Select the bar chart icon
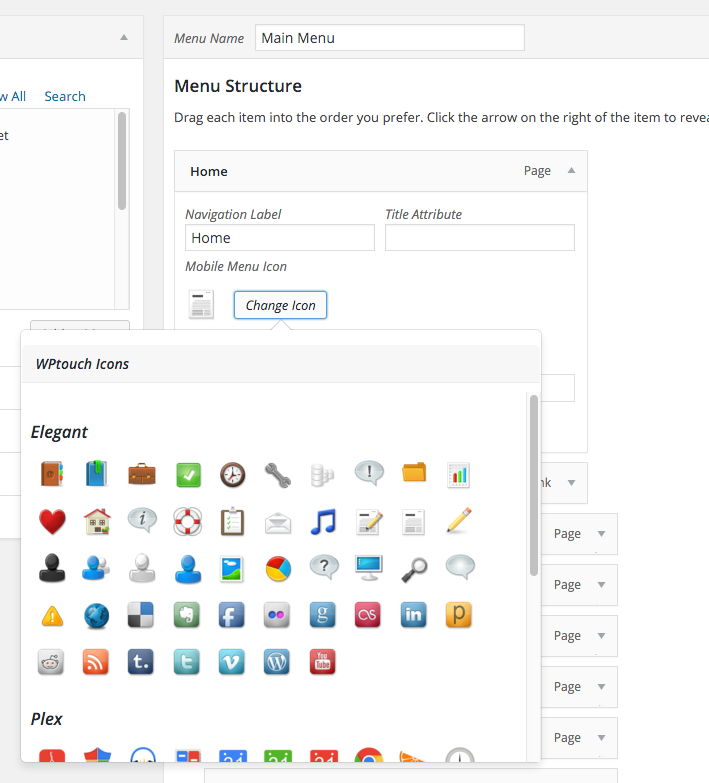The height and width of the screenshot is (783, 709). [458, 475]
